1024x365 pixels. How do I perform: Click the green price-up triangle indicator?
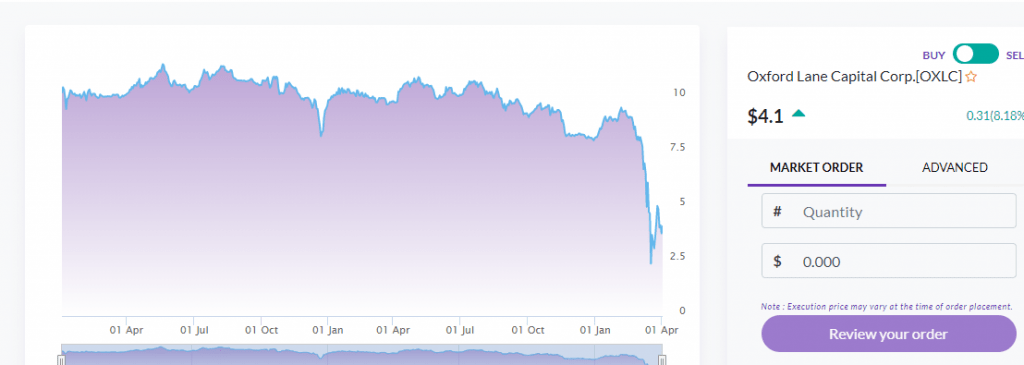pos(798,114)
